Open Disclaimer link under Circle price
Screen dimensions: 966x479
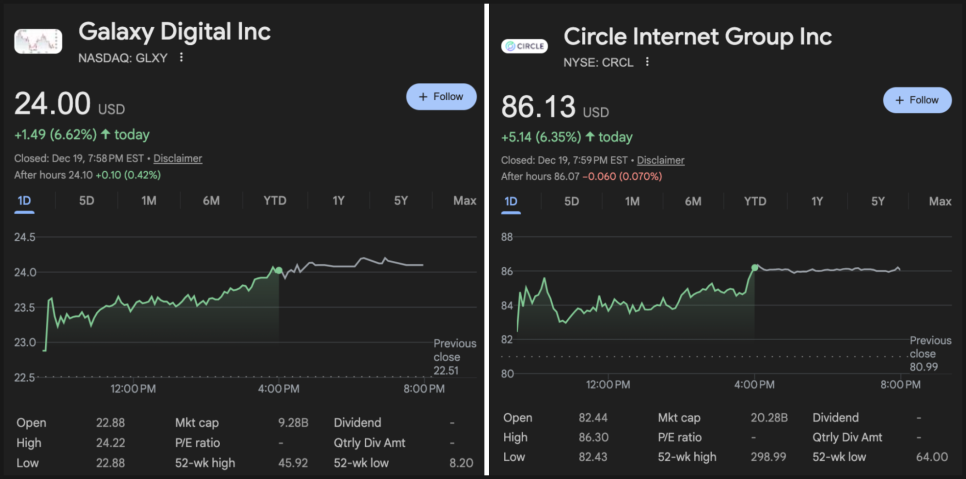pyautogui.click(x=660, y=160)
